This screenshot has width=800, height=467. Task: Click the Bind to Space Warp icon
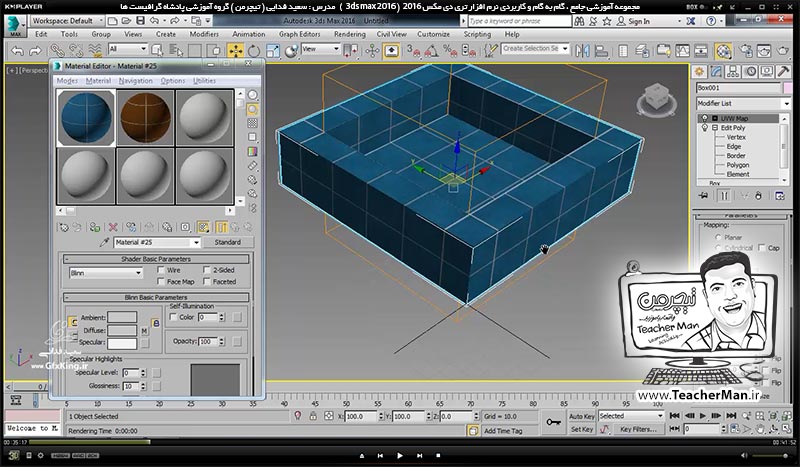(95, 51)
